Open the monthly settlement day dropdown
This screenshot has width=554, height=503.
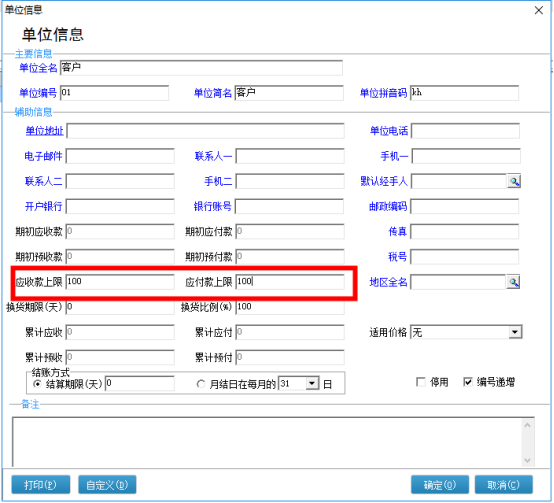click(312, 384)
